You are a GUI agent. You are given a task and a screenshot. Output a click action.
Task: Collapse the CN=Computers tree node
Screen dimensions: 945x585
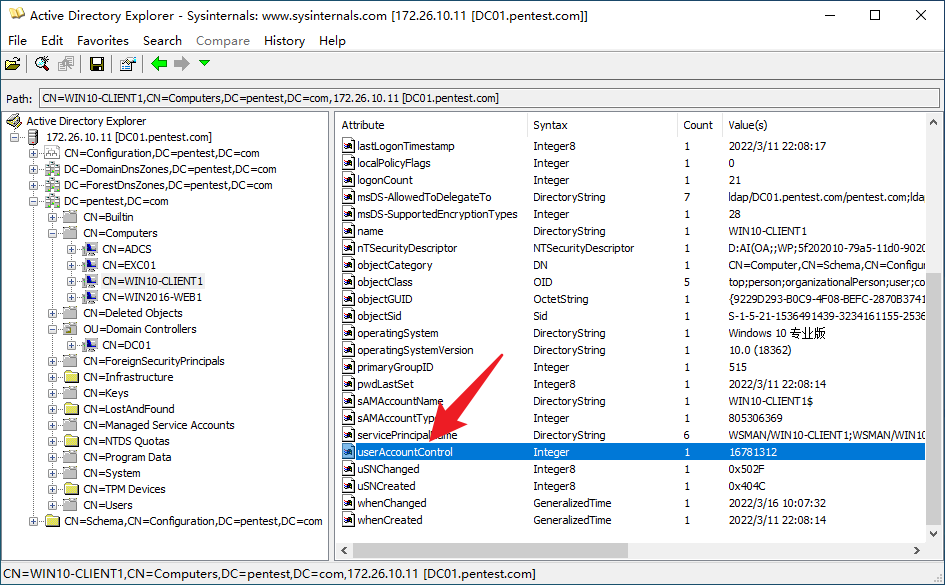point(53,233)
